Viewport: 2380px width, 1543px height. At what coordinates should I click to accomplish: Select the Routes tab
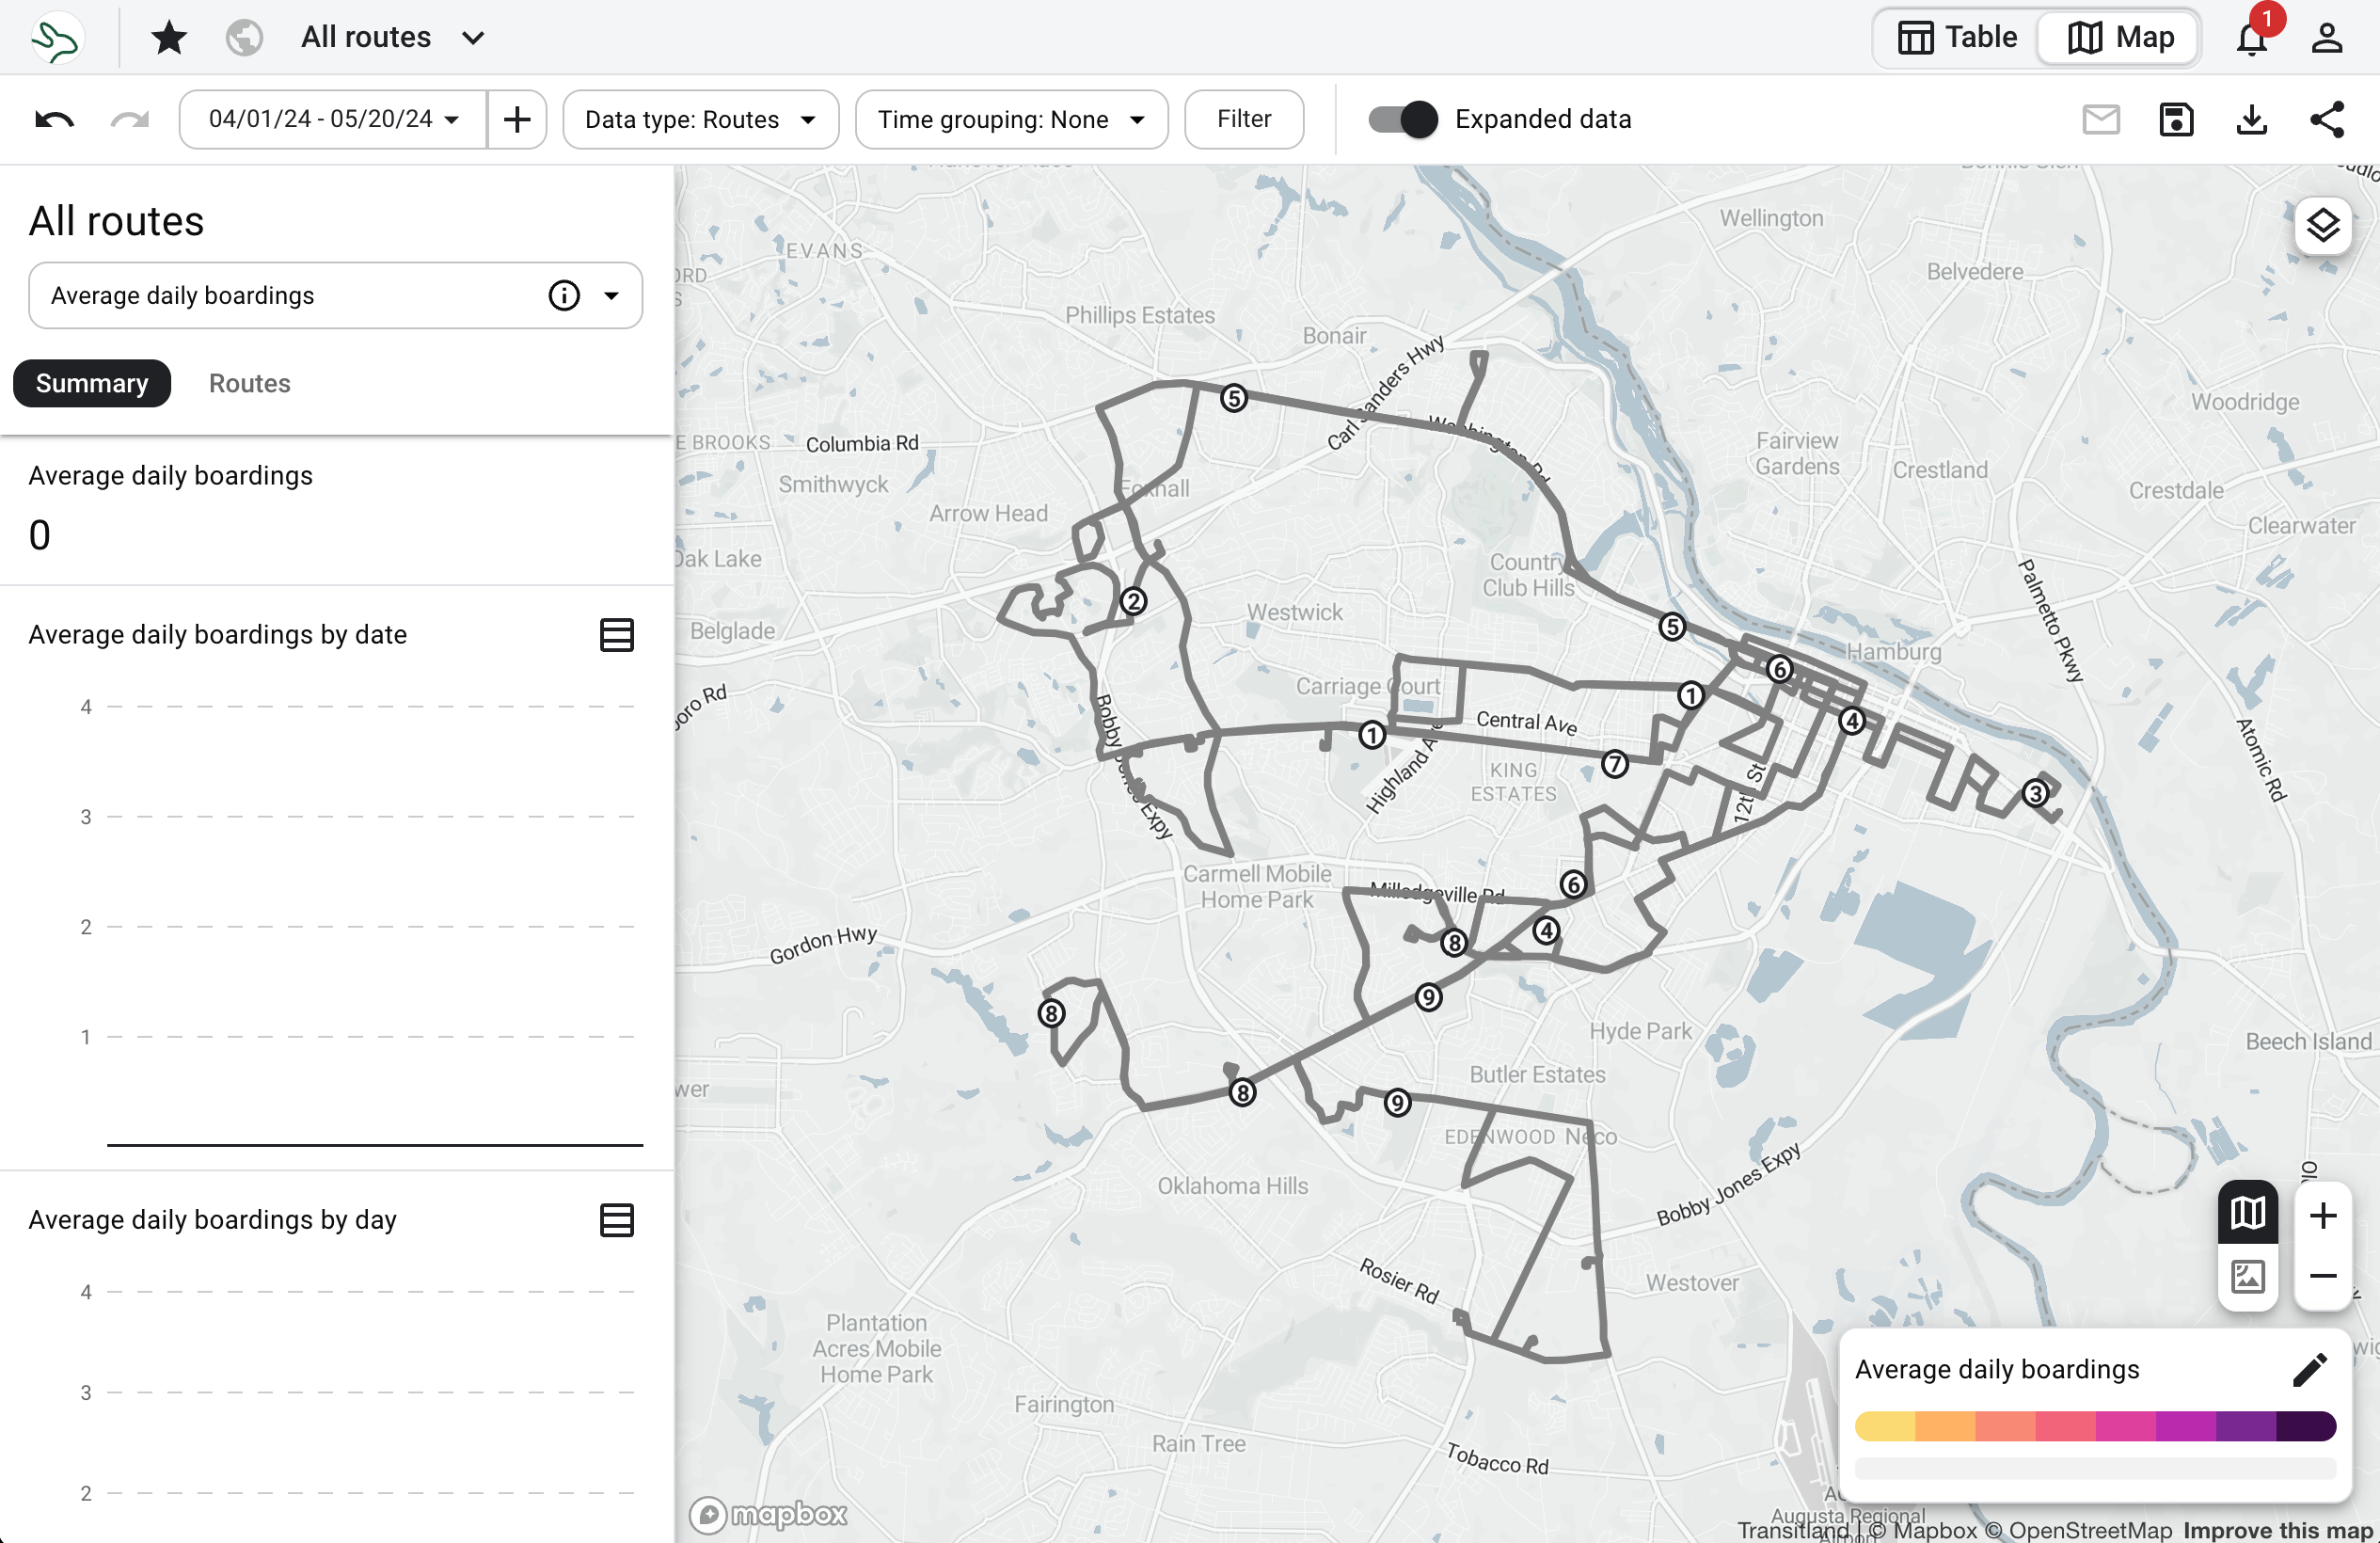tap(249, 383)
